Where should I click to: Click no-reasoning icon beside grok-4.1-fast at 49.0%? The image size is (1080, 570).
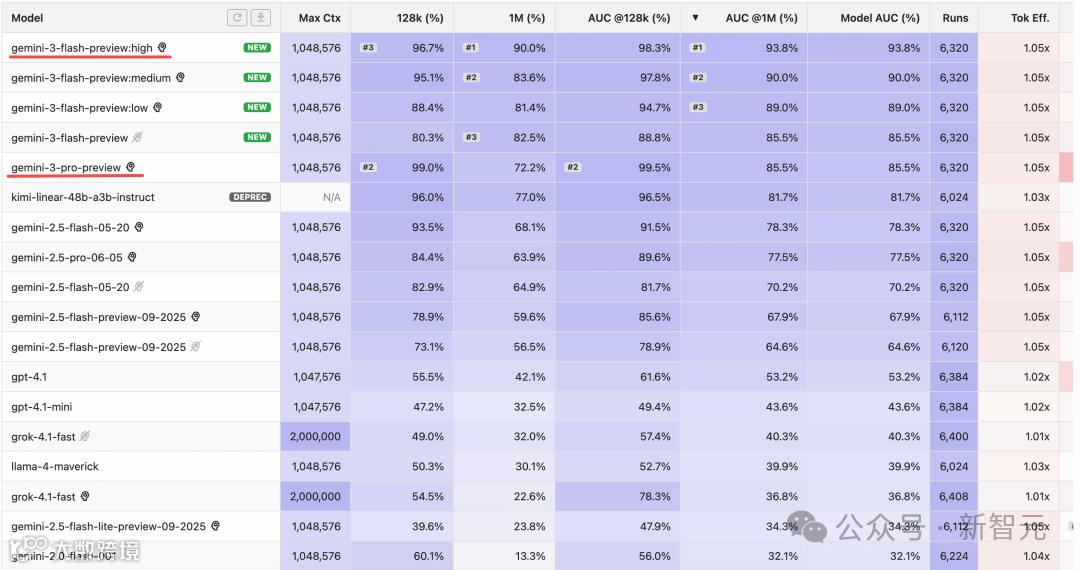(x=85, y=436)
